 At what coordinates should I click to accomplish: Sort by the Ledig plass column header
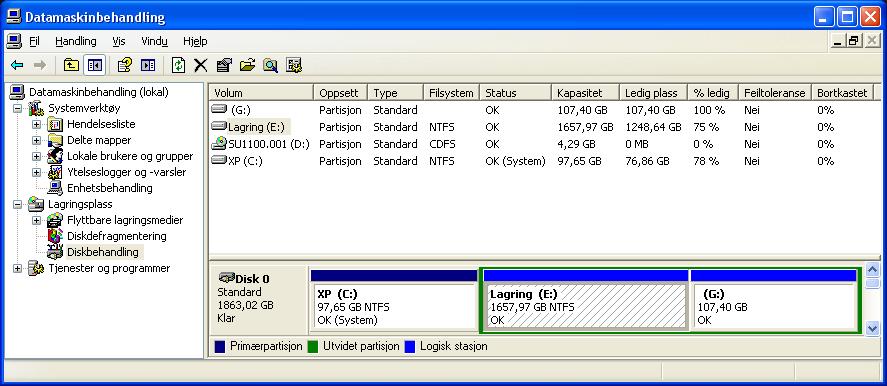tap(653, 93)
